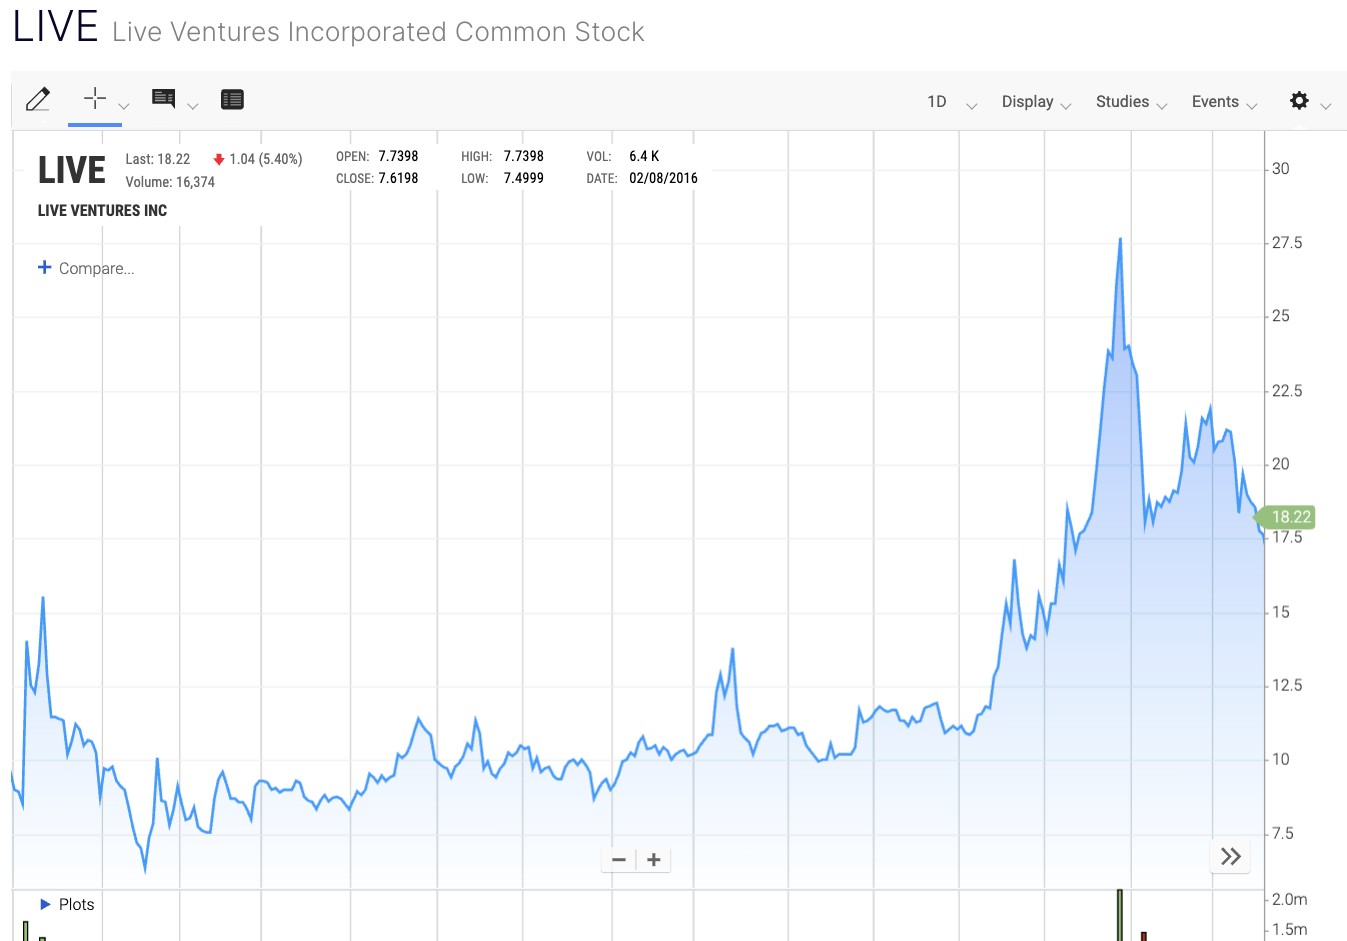
Task: Open the data table view icon
Action: pyautogui.click(x=232, y=99)
